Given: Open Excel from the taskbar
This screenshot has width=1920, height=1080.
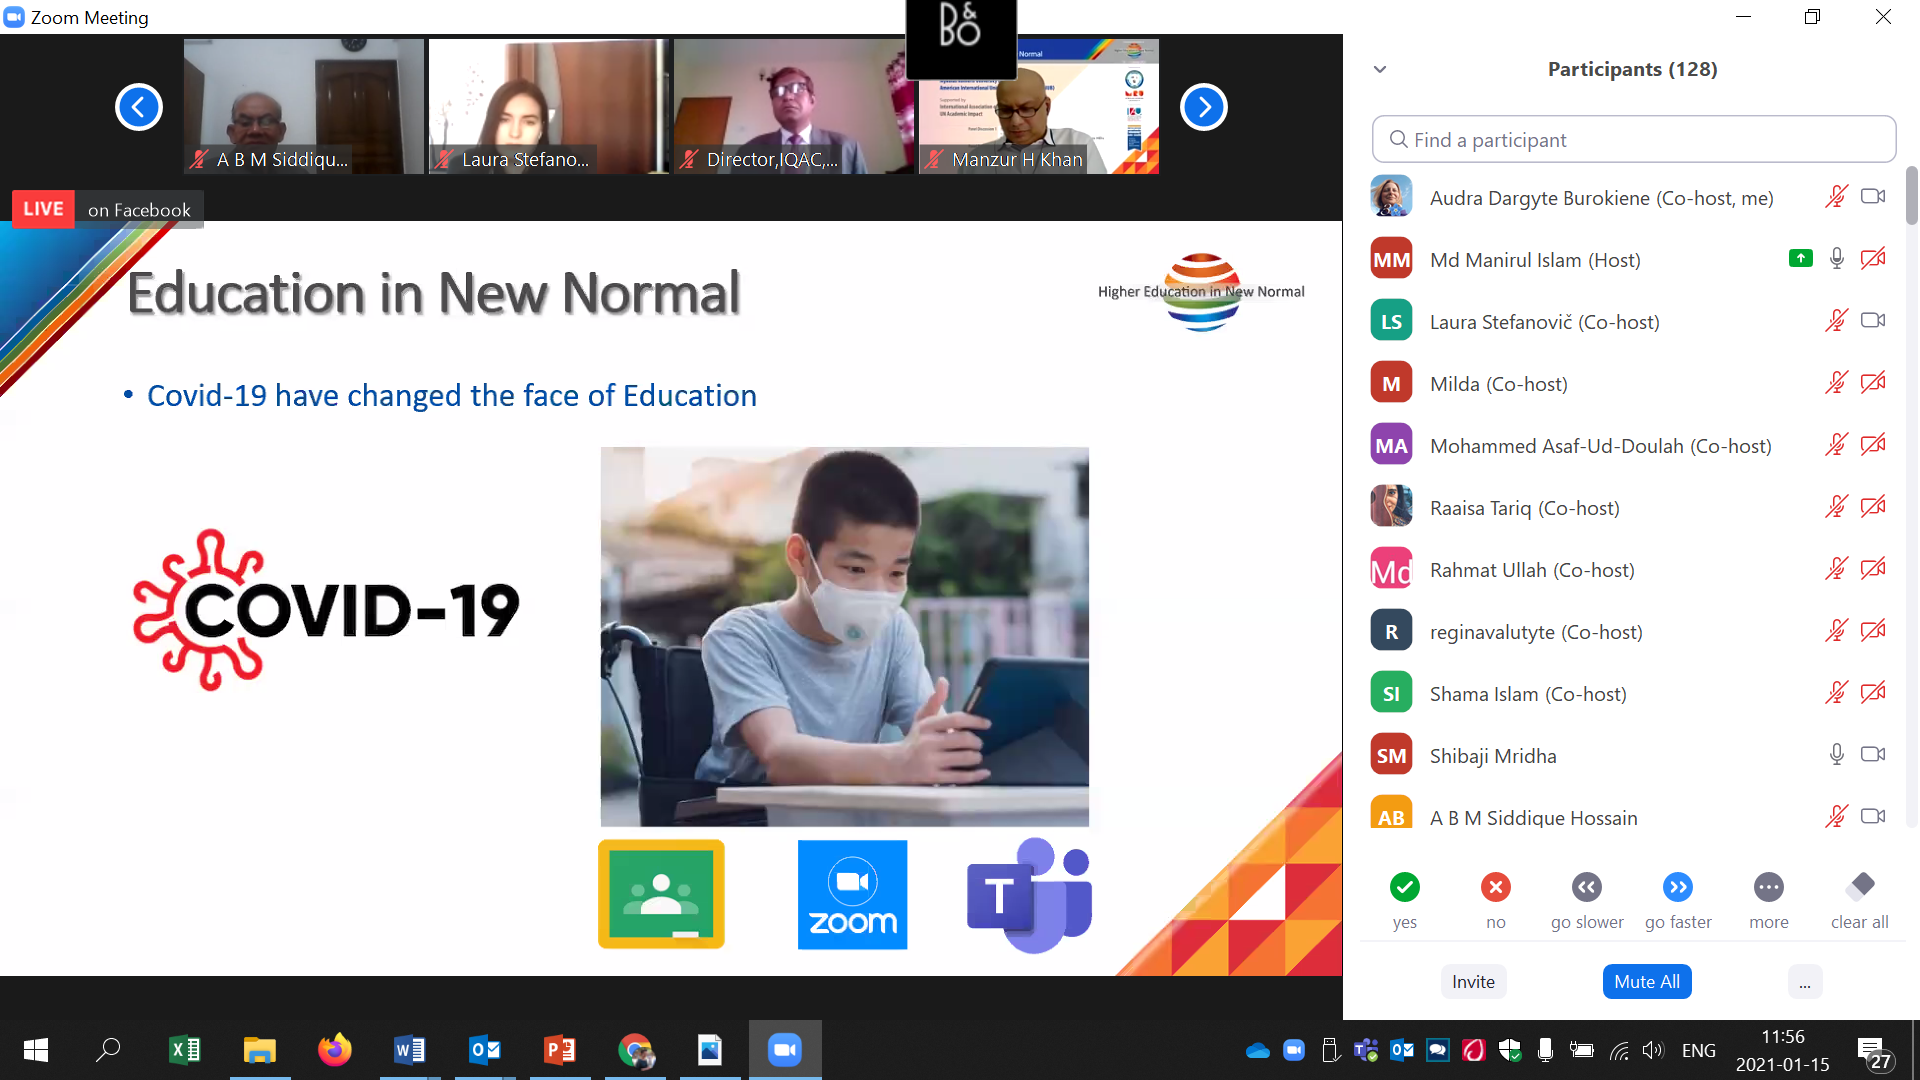Looking at the screenshot, I should pos(185,1050).
